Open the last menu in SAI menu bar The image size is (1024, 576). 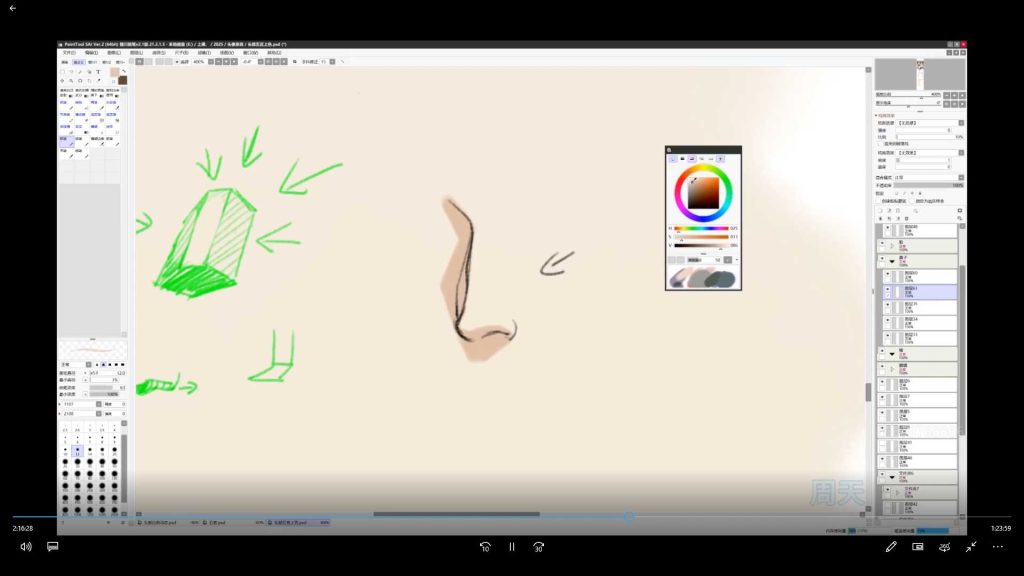click(273, 53)
